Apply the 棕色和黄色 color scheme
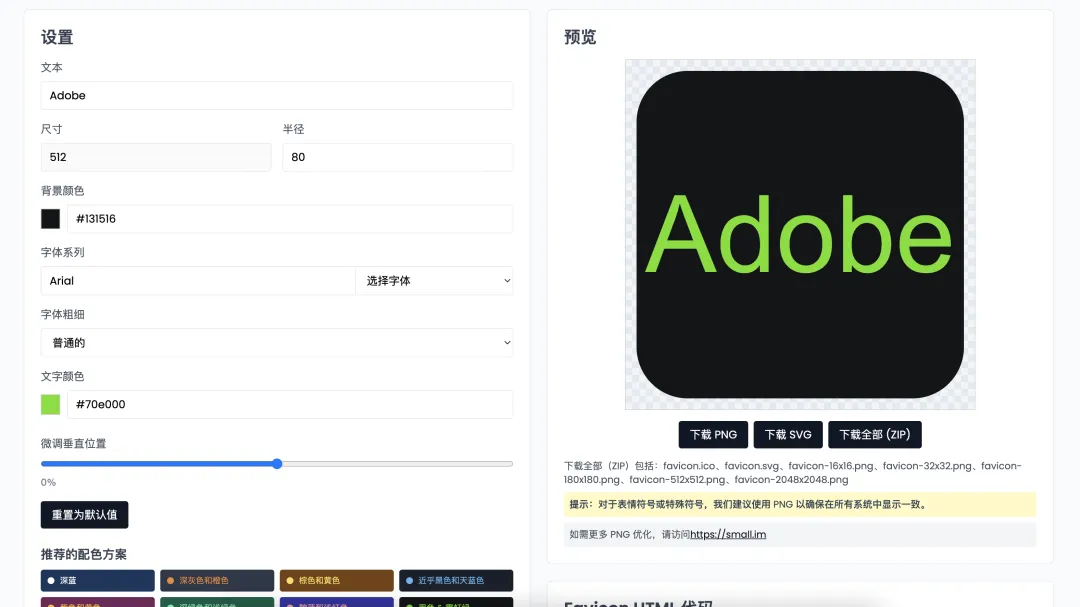Image resolution: width=1080 pixels, height=607 pixels. click(336, 580)
